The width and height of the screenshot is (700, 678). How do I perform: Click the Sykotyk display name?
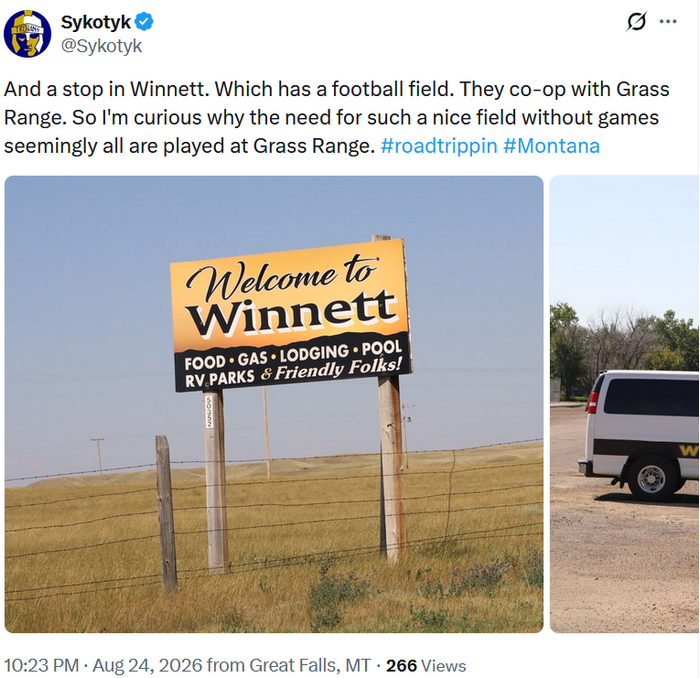(x=96, y=22)
